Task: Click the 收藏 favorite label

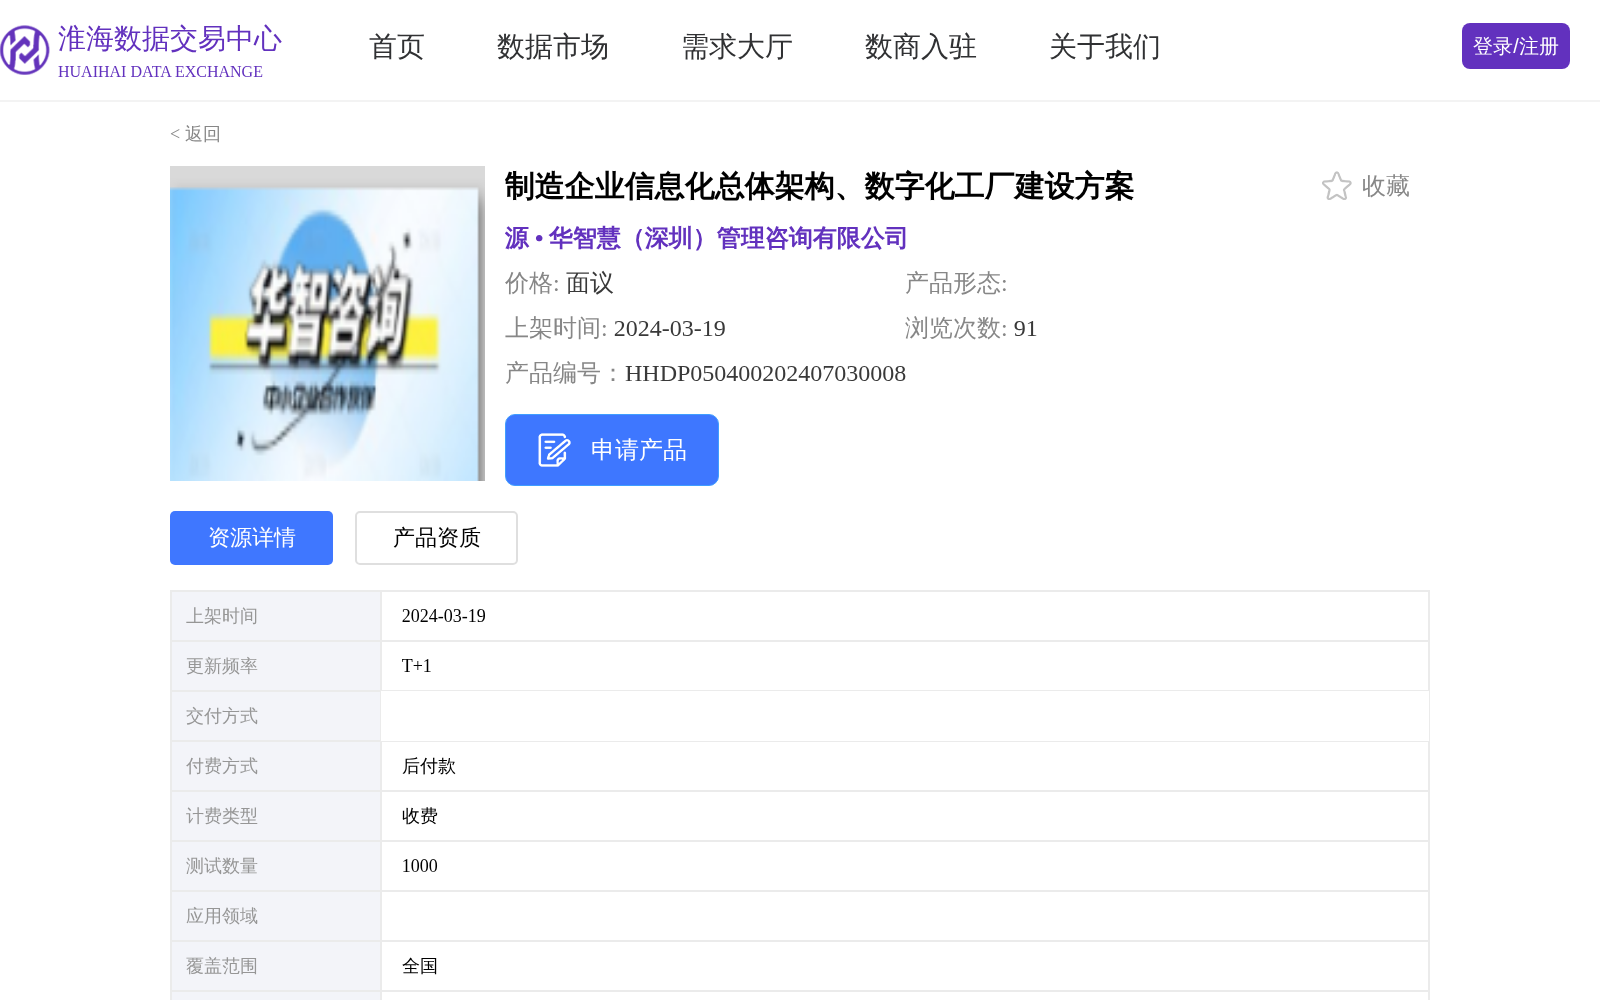Action: [x=1385, y=186]
